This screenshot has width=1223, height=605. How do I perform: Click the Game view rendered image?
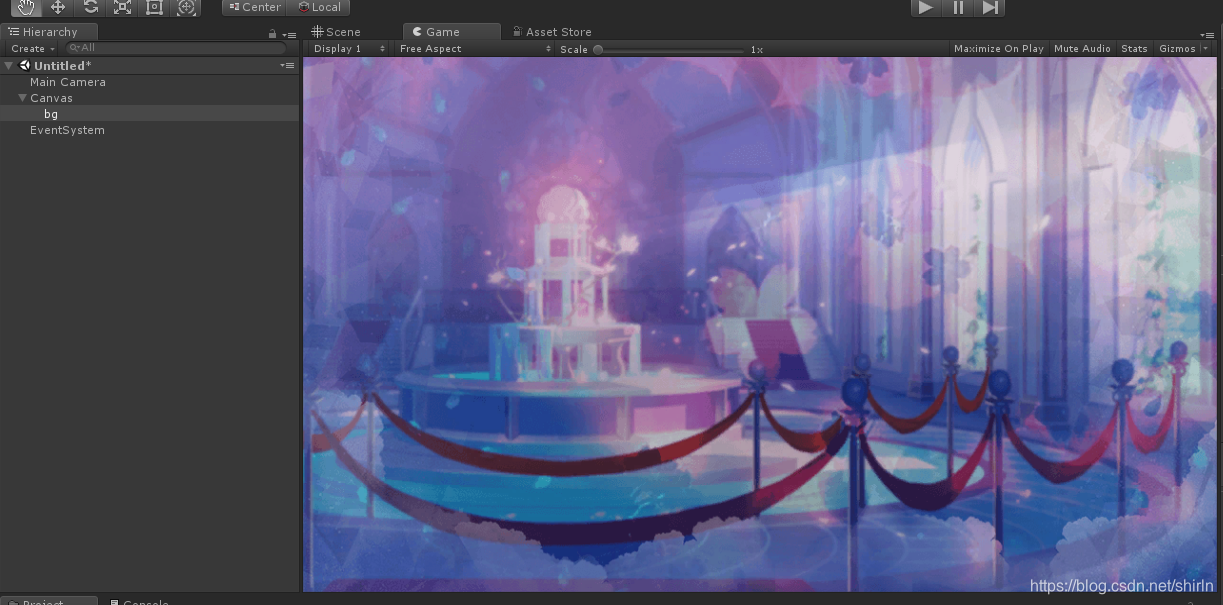(760, 324)
